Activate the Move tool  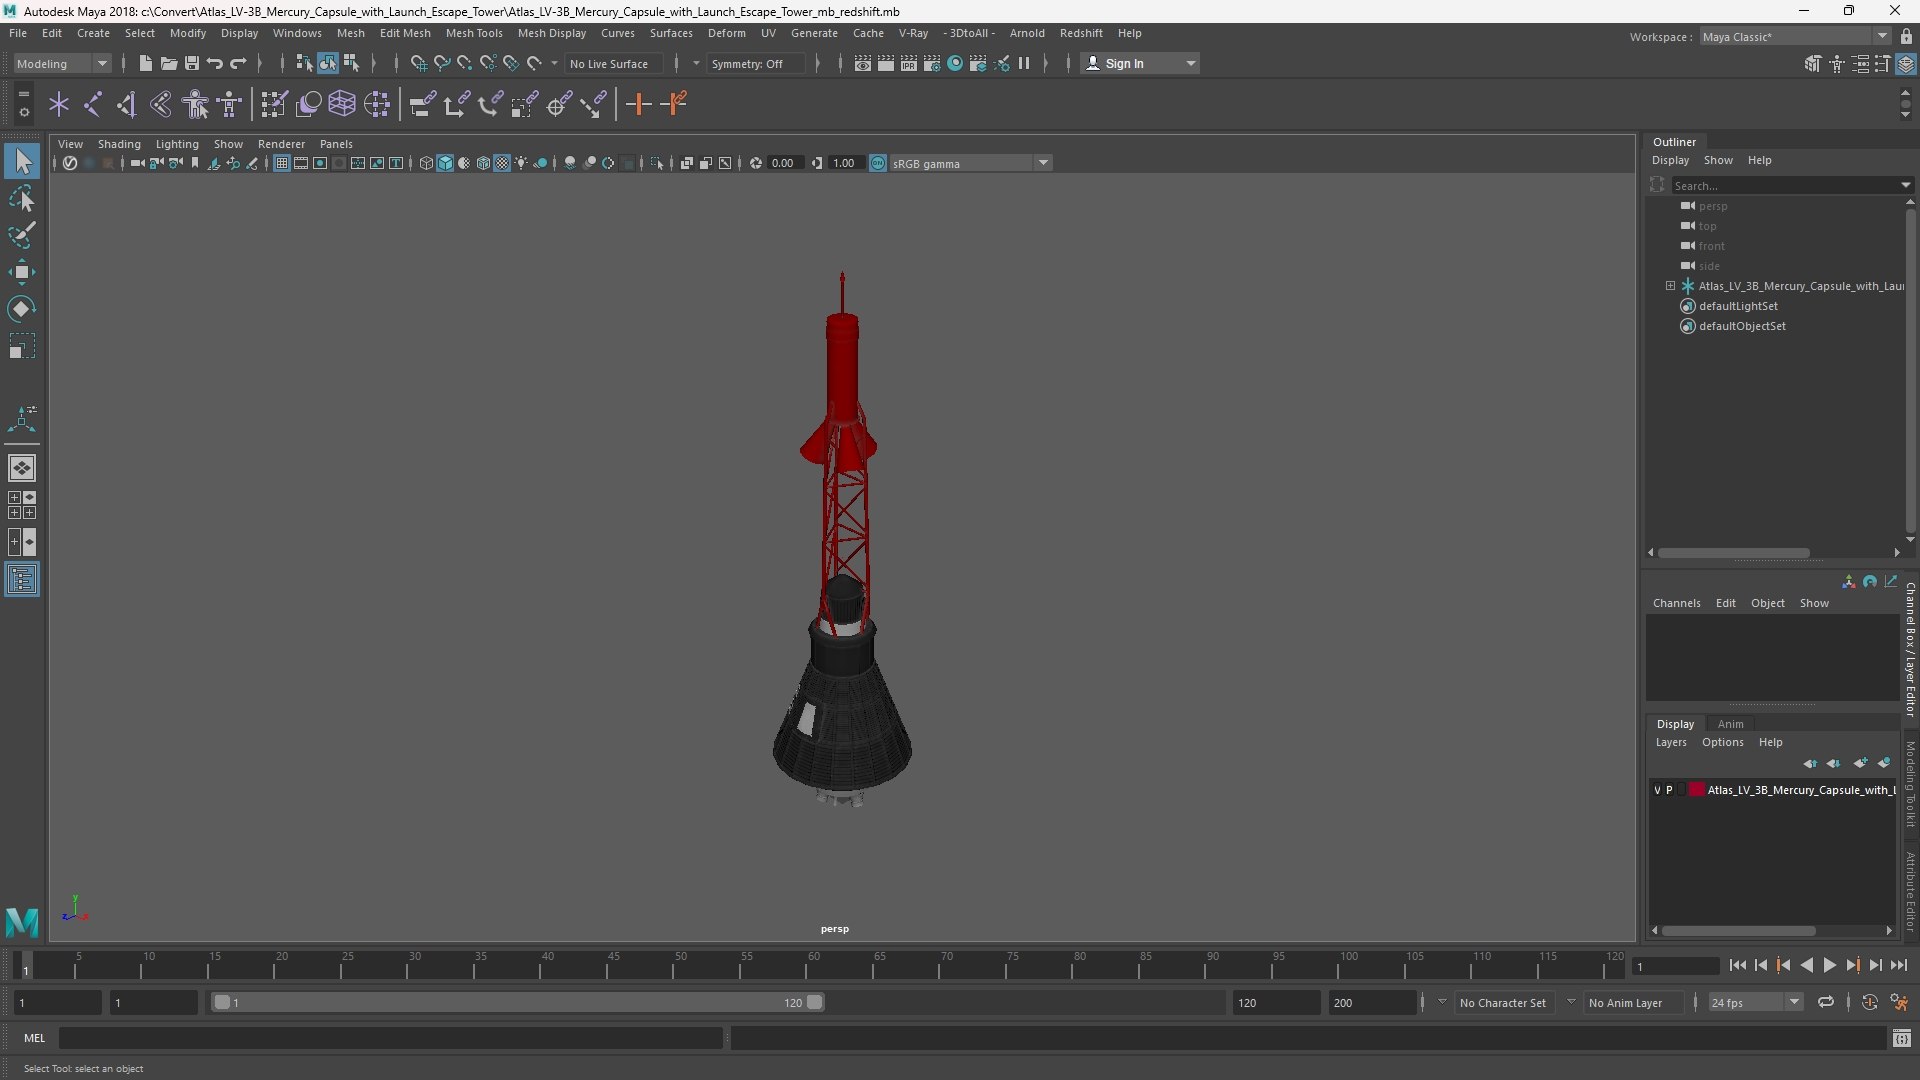pos(22,272)
